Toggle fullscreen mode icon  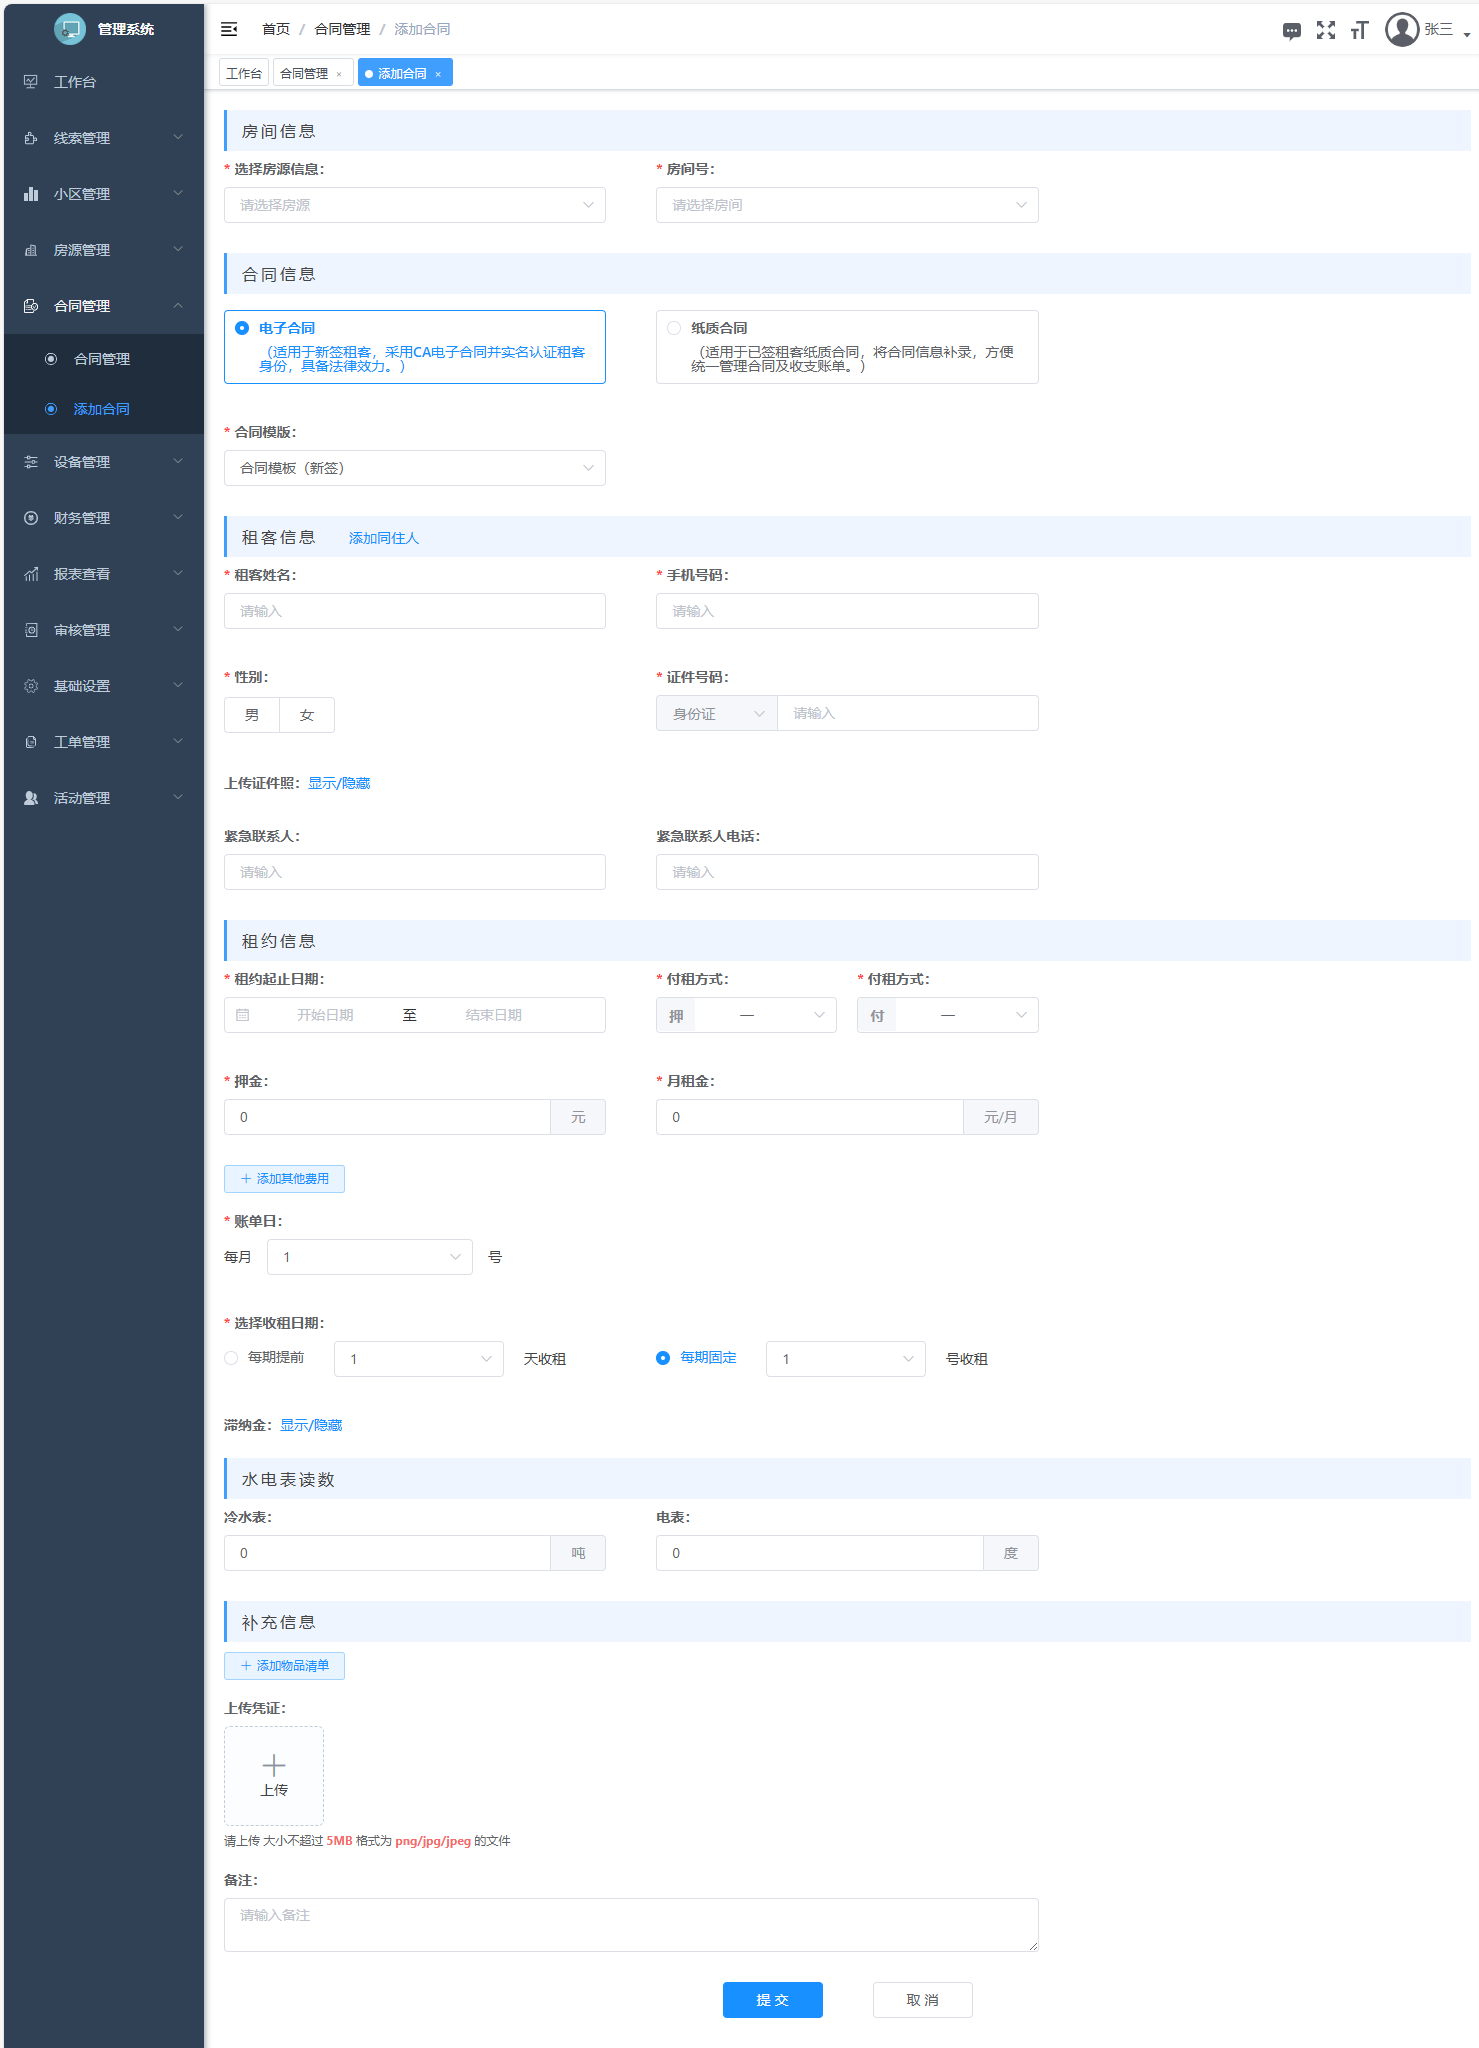tap(1325, 30)
